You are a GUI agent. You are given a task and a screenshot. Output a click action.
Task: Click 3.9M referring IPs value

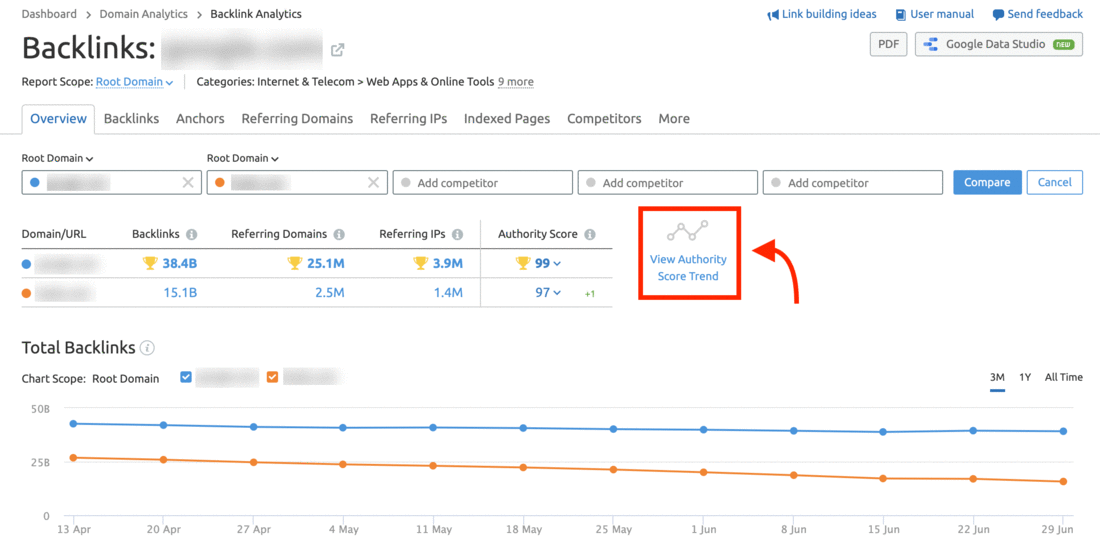[x=448, y=264]
